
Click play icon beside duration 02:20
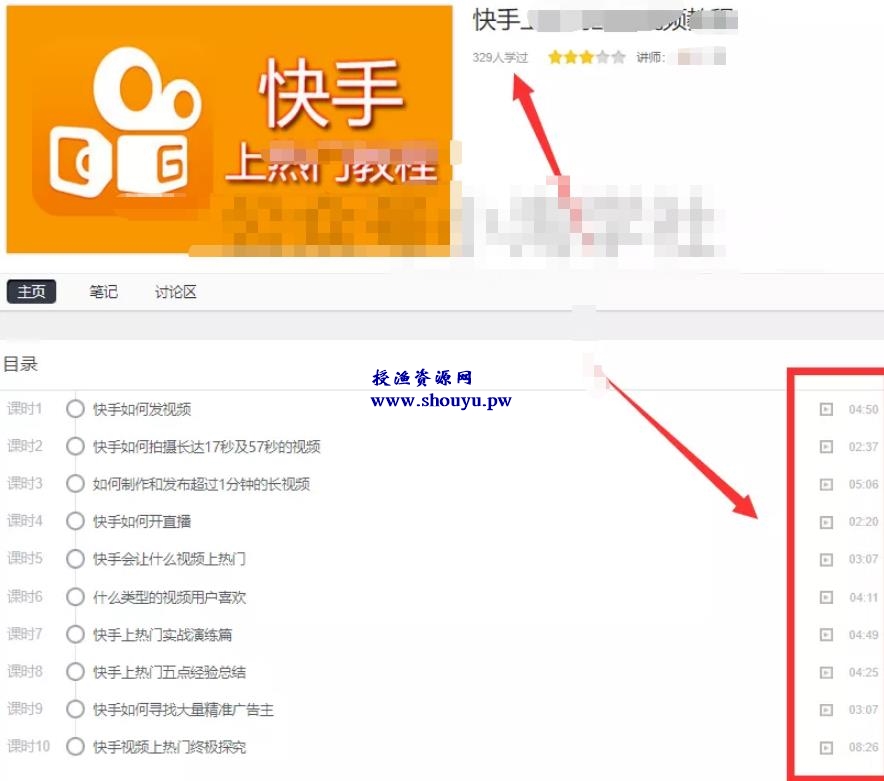click(x=826, y=522)
